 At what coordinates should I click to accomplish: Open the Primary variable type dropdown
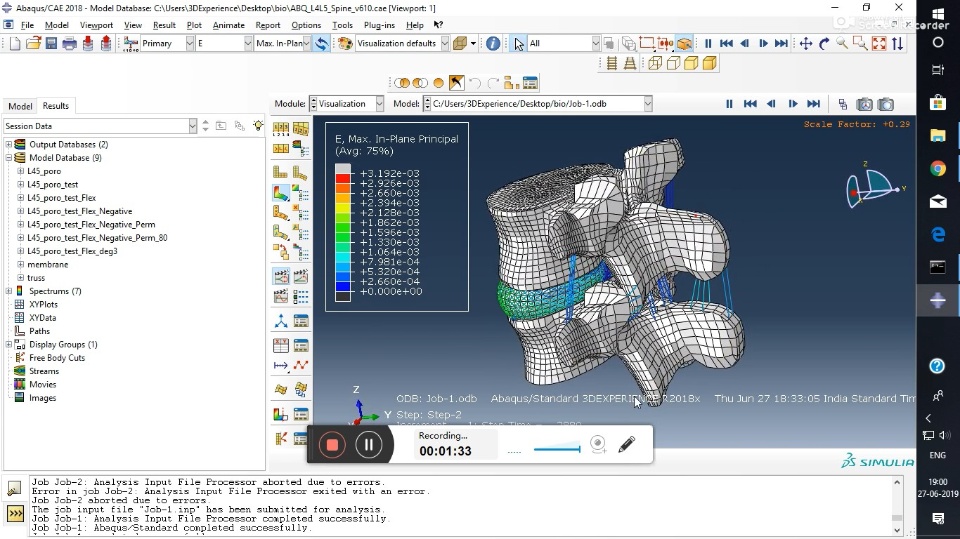point(190,43)
